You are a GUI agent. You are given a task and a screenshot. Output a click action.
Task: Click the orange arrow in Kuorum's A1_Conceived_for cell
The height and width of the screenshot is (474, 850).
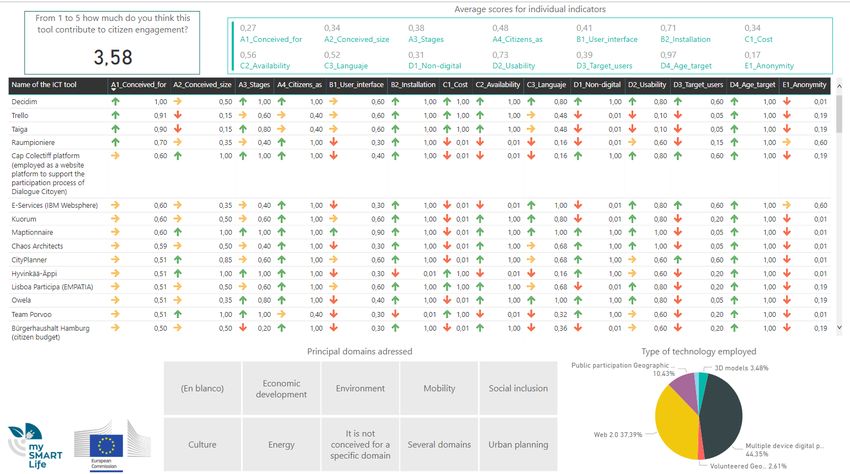pyautogui.click(x=115, y=219)
